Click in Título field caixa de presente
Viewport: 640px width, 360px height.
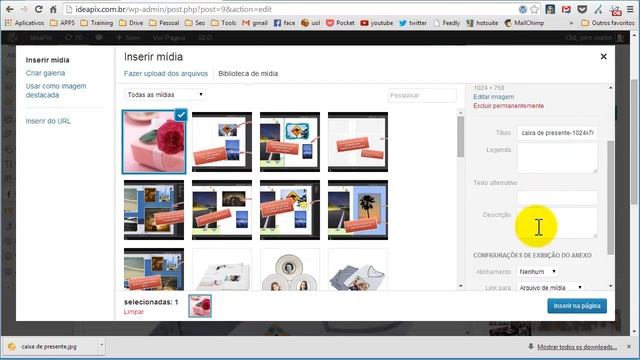tap(557, 133)
